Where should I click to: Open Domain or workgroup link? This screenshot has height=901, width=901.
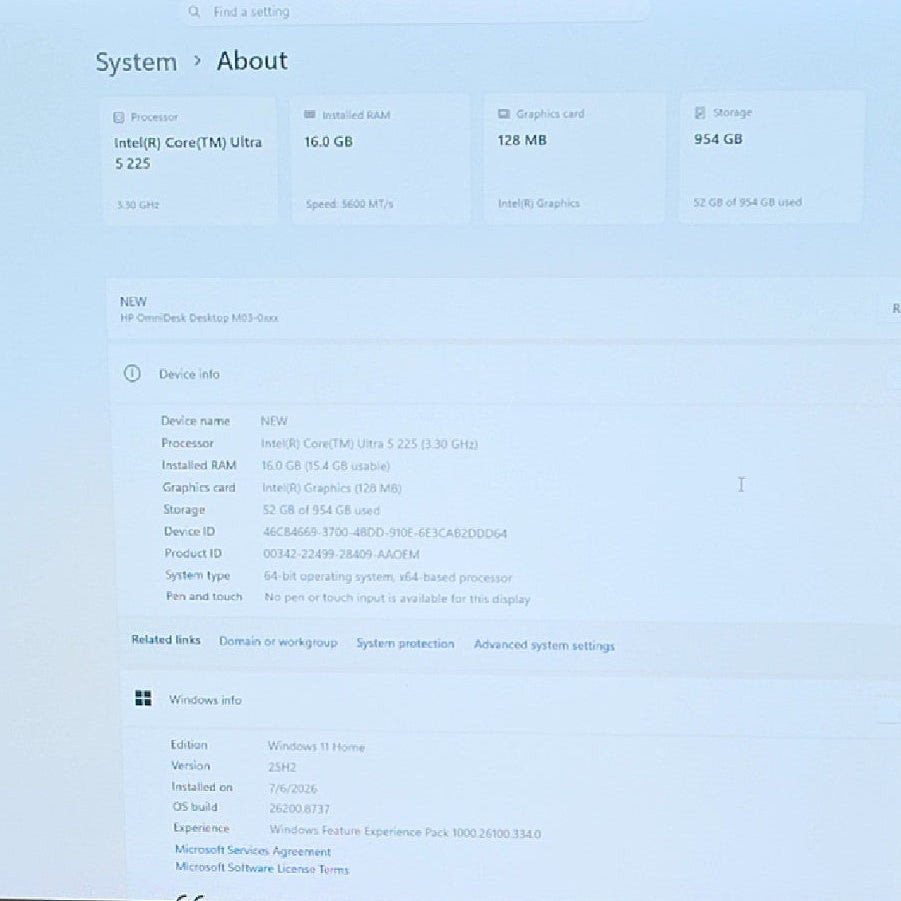tap(278, 642)
